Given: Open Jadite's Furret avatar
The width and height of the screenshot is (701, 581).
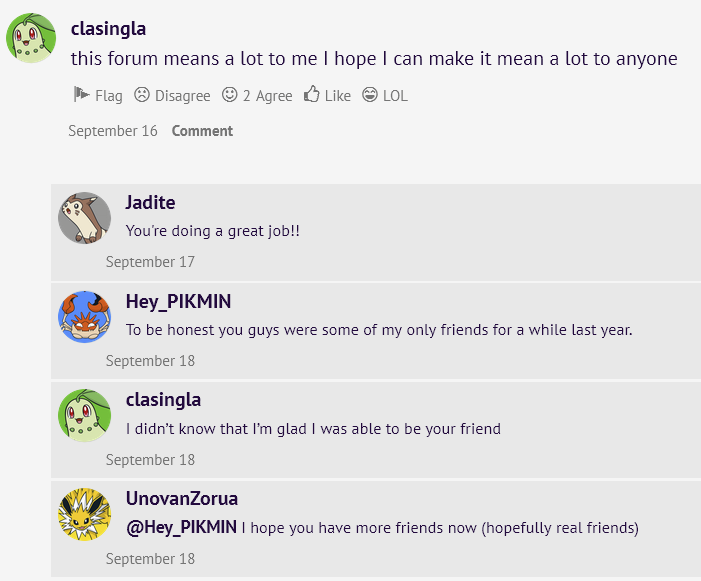Looking at the screenshot, I should click(x=84, y=218).
